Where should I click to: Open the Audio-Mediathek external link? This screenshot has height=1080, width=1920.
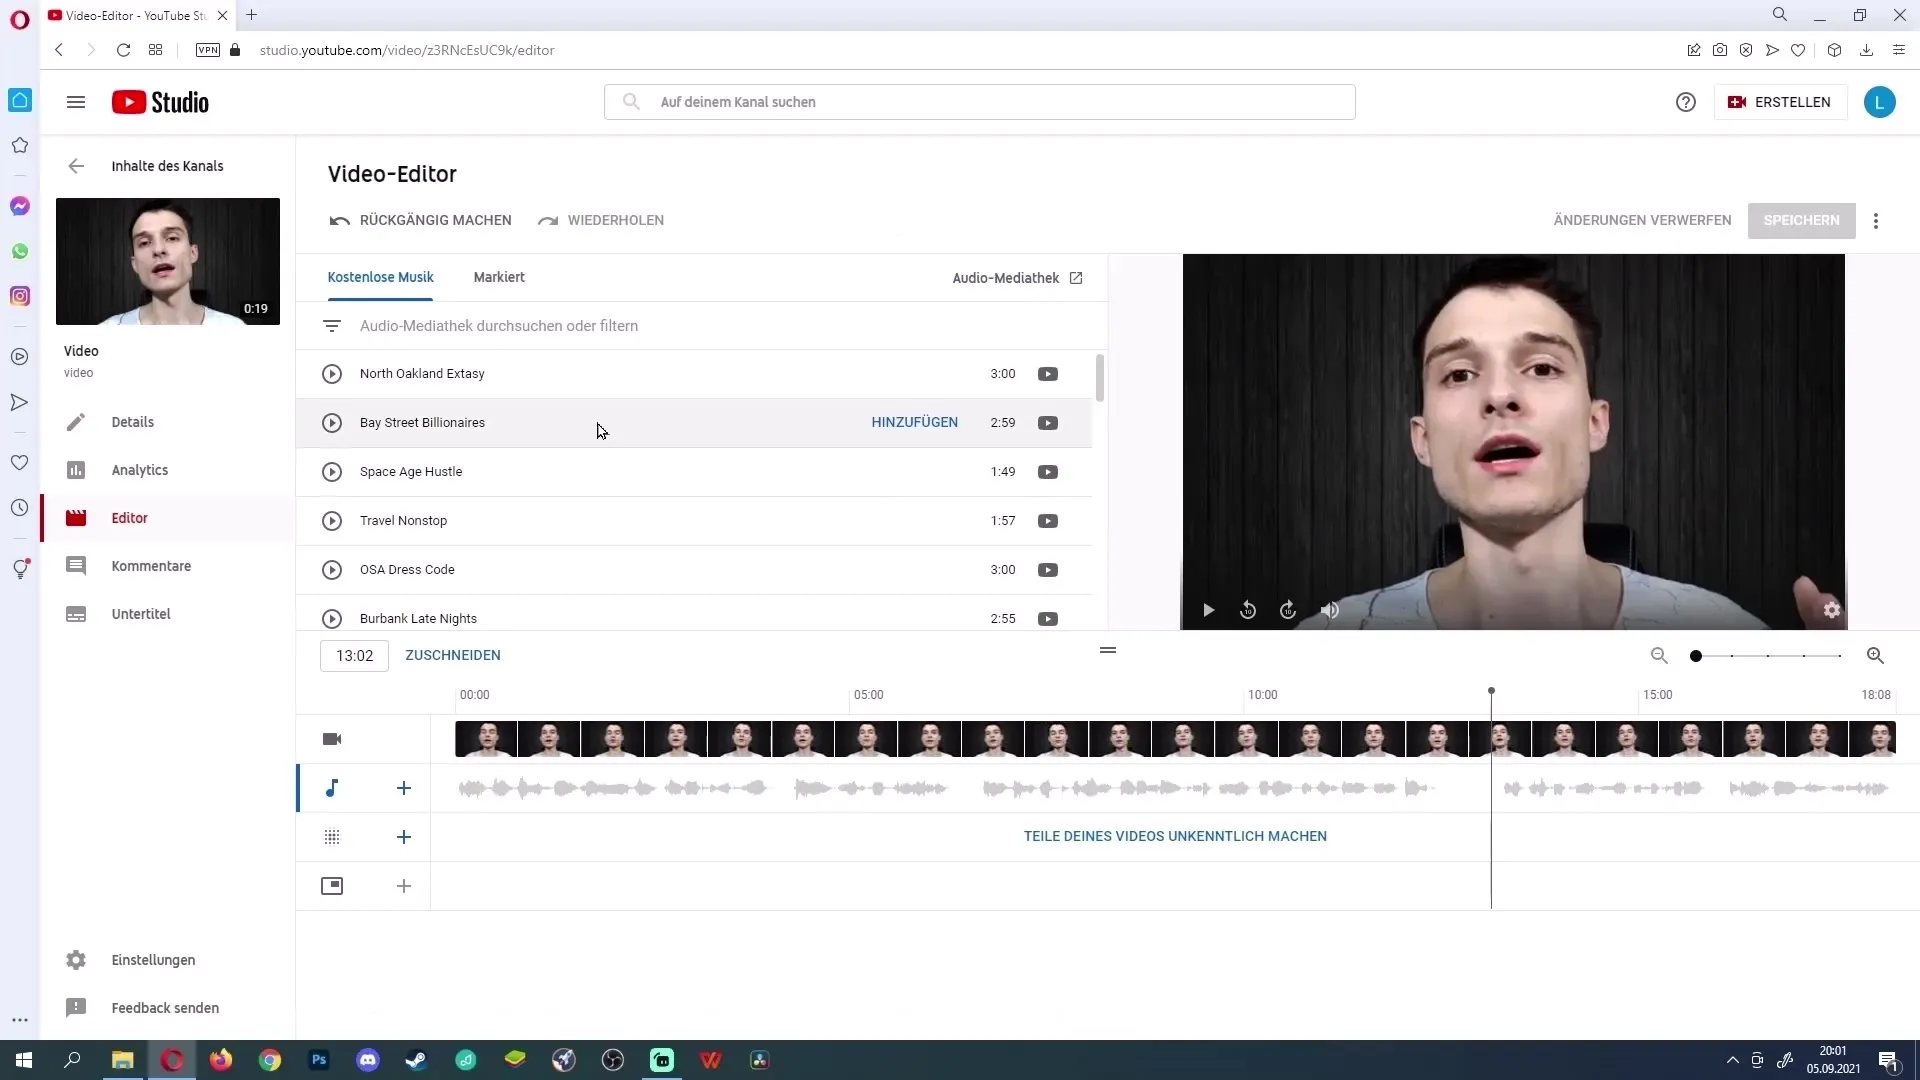point(1017,278)
